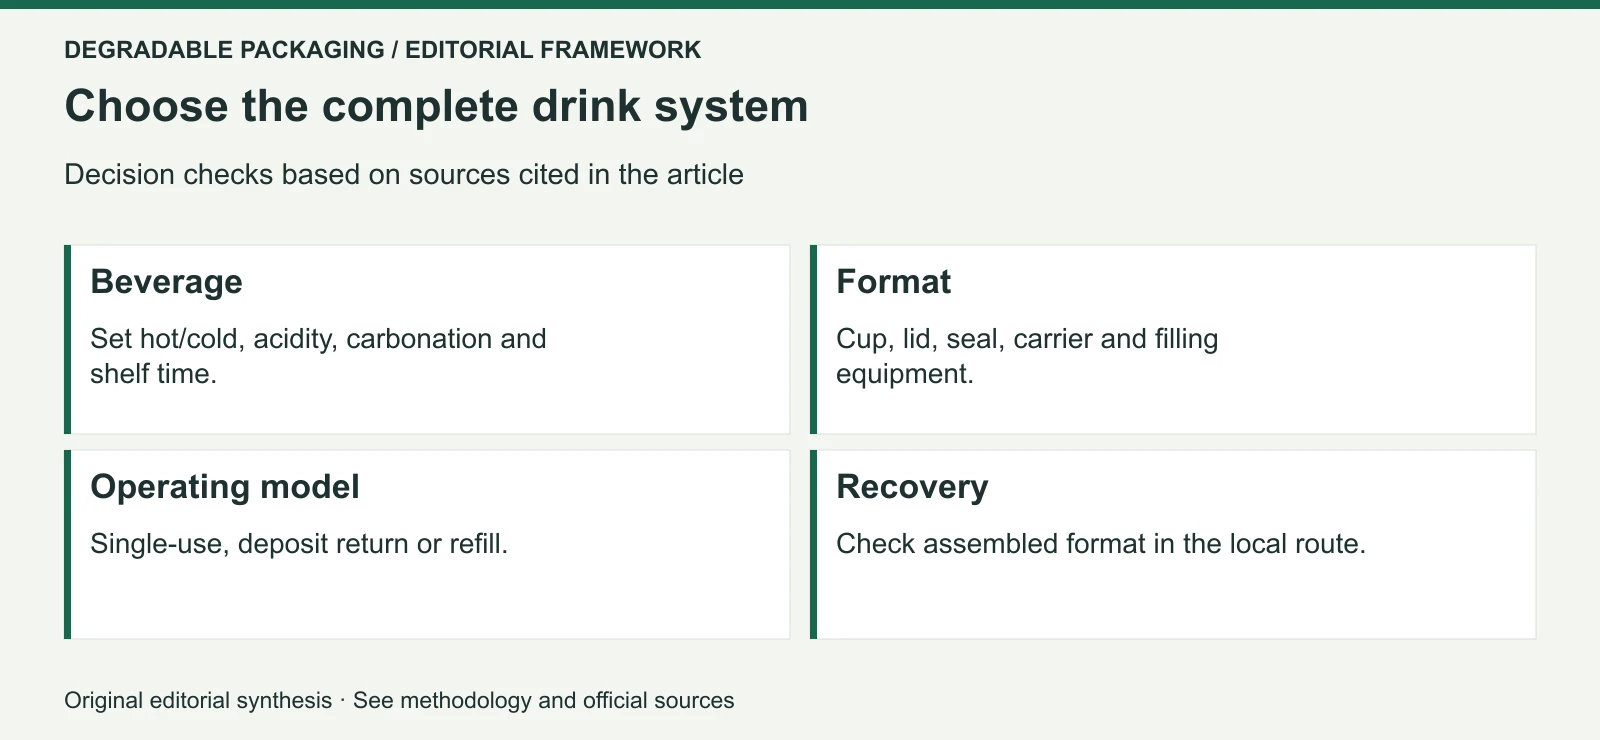Image resolution: width=1600 pixels, height=740 pixels.
Task: Click 'Check assembled format in the local route.'
Action: click(x=1101, y=544)
